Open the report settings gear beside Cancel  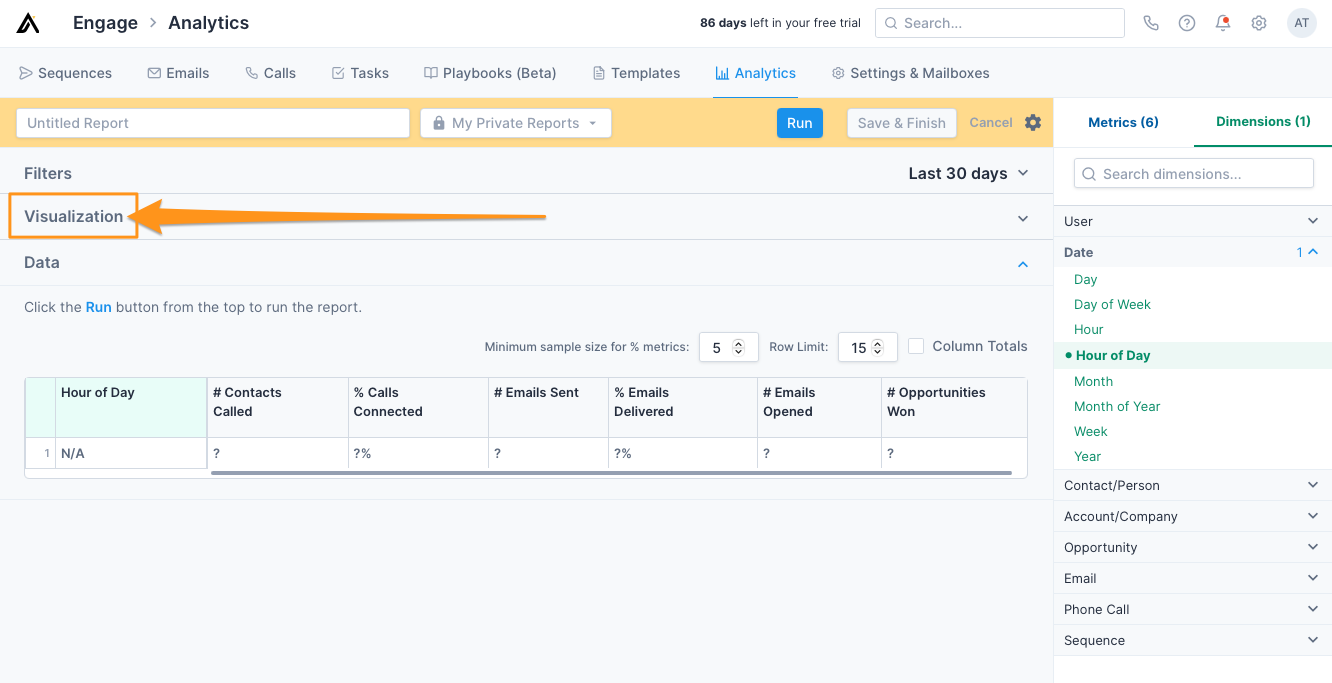click(x=1035, y=122)
